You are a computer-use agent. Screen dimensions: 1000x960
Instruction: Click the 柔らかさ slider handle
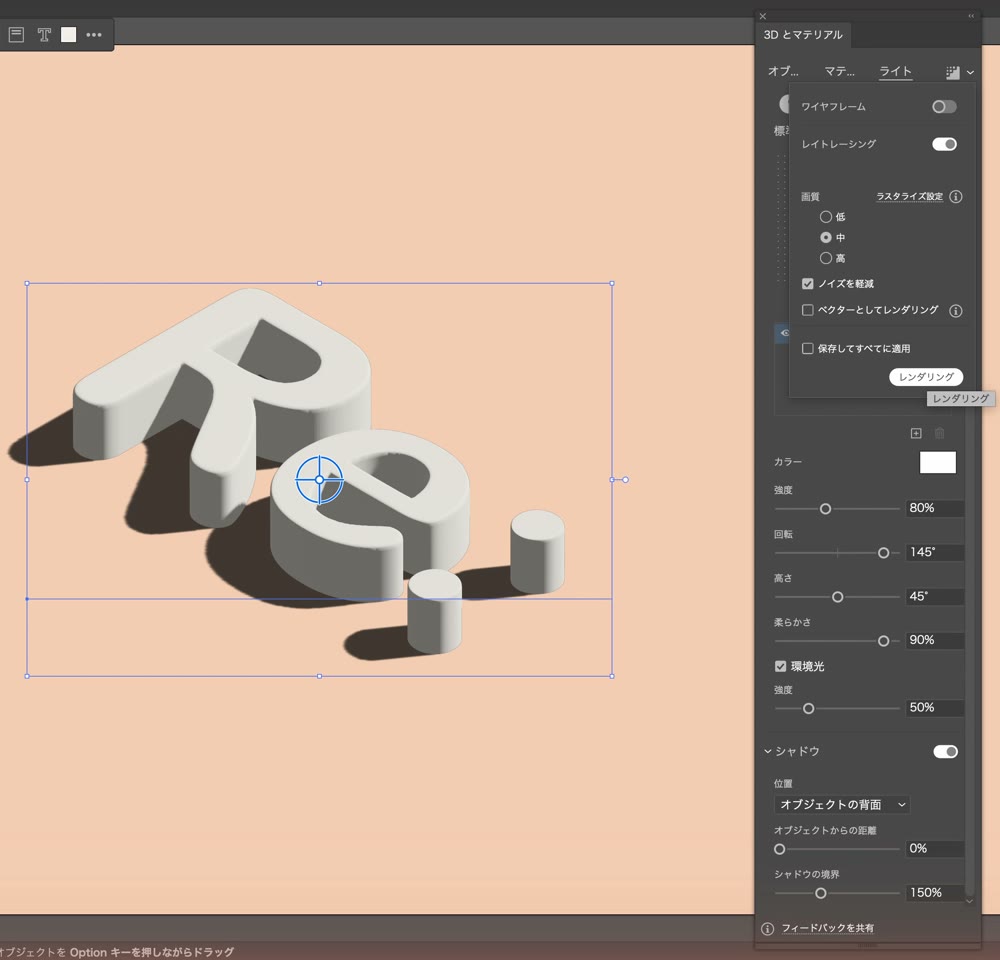[883, 641]
